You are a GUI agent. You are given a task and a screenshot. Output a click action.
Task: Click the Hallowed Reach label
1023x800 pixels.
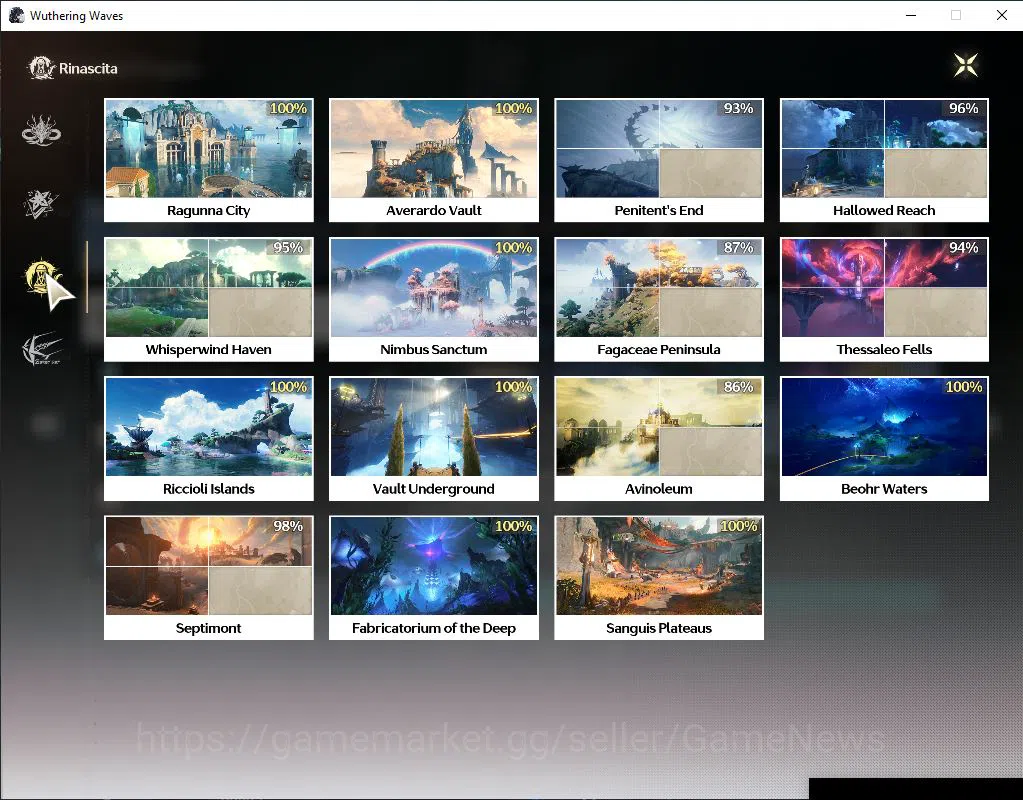click(884, 210)
